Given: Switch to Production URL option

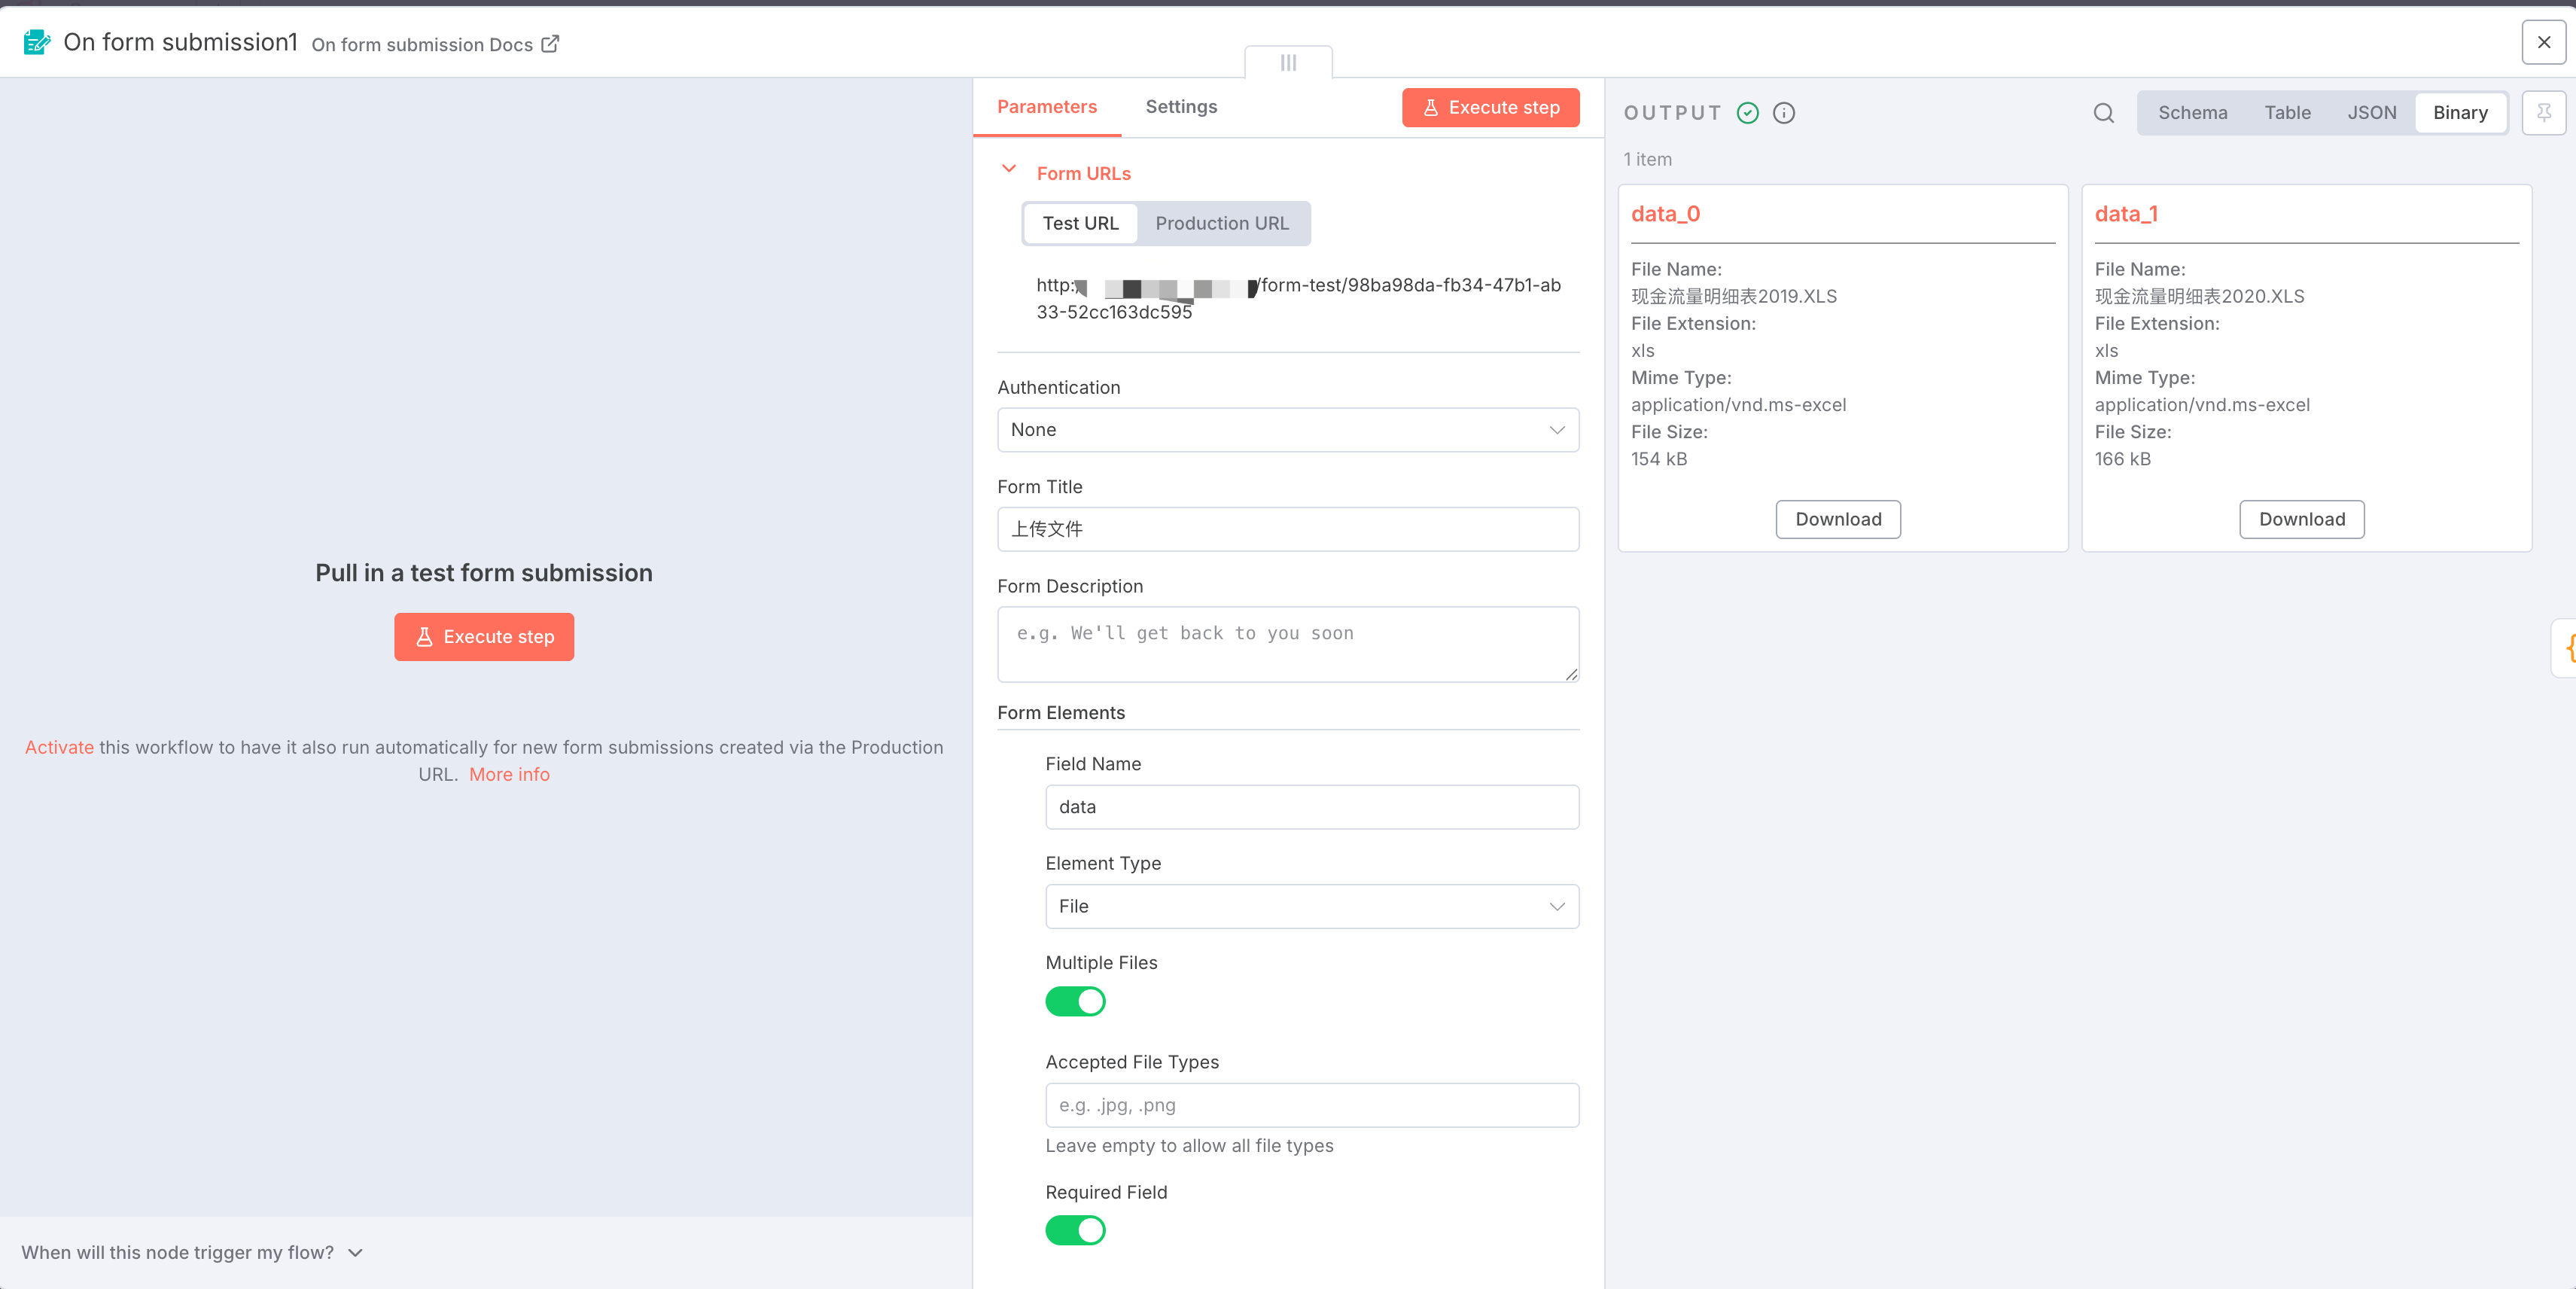Looking at the screenshot, I should tap(1221, 223).
